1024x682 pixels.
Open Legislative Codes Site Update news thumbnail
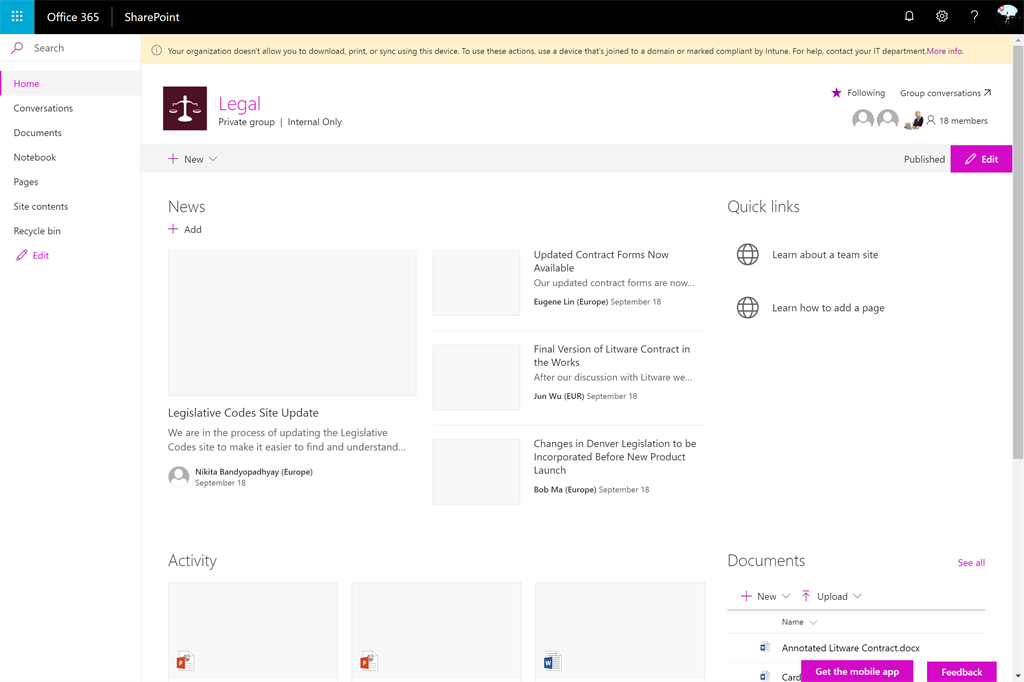292,323
